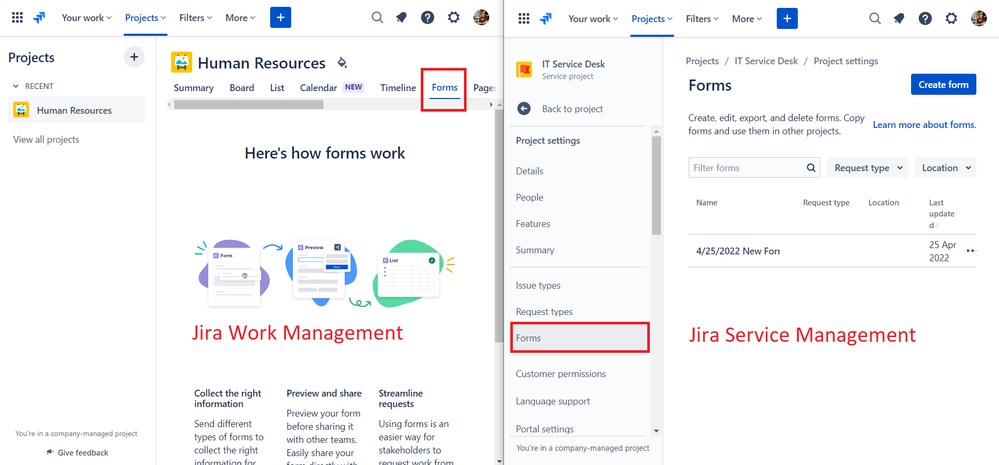
Task: Click Jira logo in Human Resources window
Action: (x=40, y=18)
